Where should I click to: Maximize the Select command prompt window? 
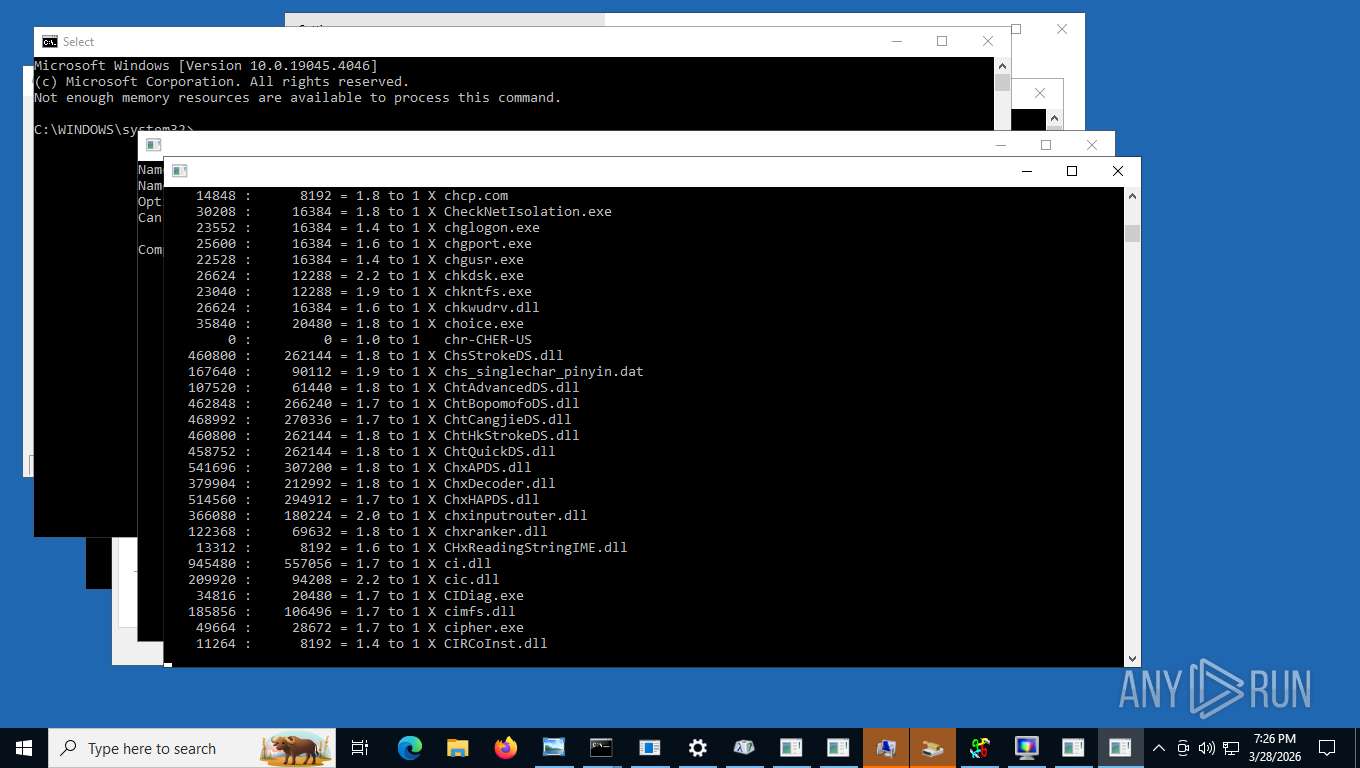click(x=941, y=41)
